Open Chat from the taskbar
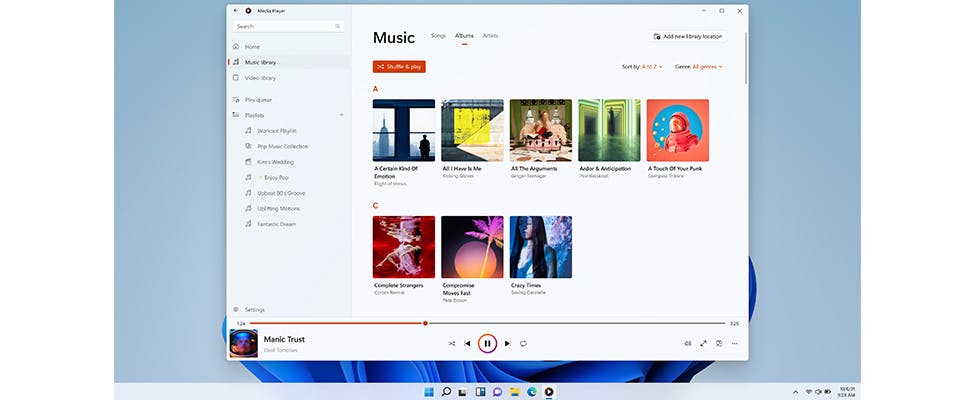The height and width of the screenshot is (400, 970). [497, 392]
